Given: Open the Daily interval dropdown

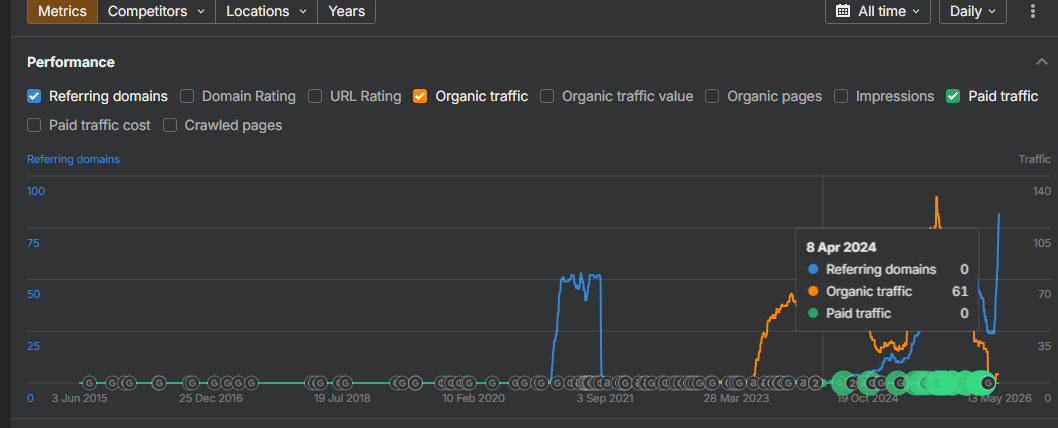Looking at the screenshot, I should (972, 11).
